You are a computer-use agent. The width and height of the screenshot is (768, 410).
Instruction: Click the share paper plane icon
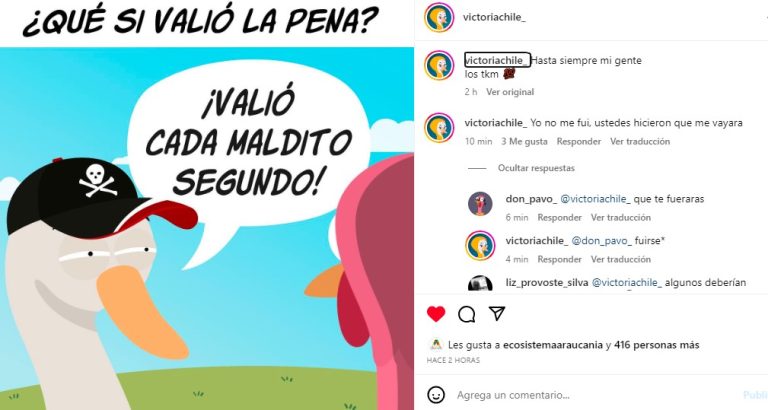[497, 314]
